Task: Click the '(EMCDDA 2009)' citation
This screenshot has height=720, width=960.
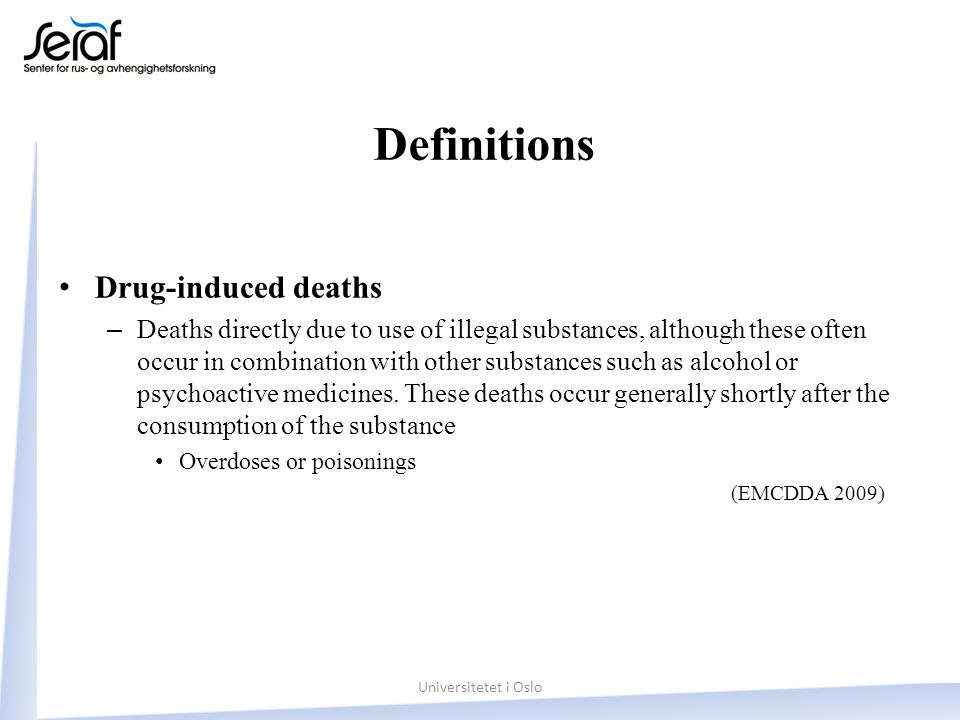Action: tap(808, 493)
